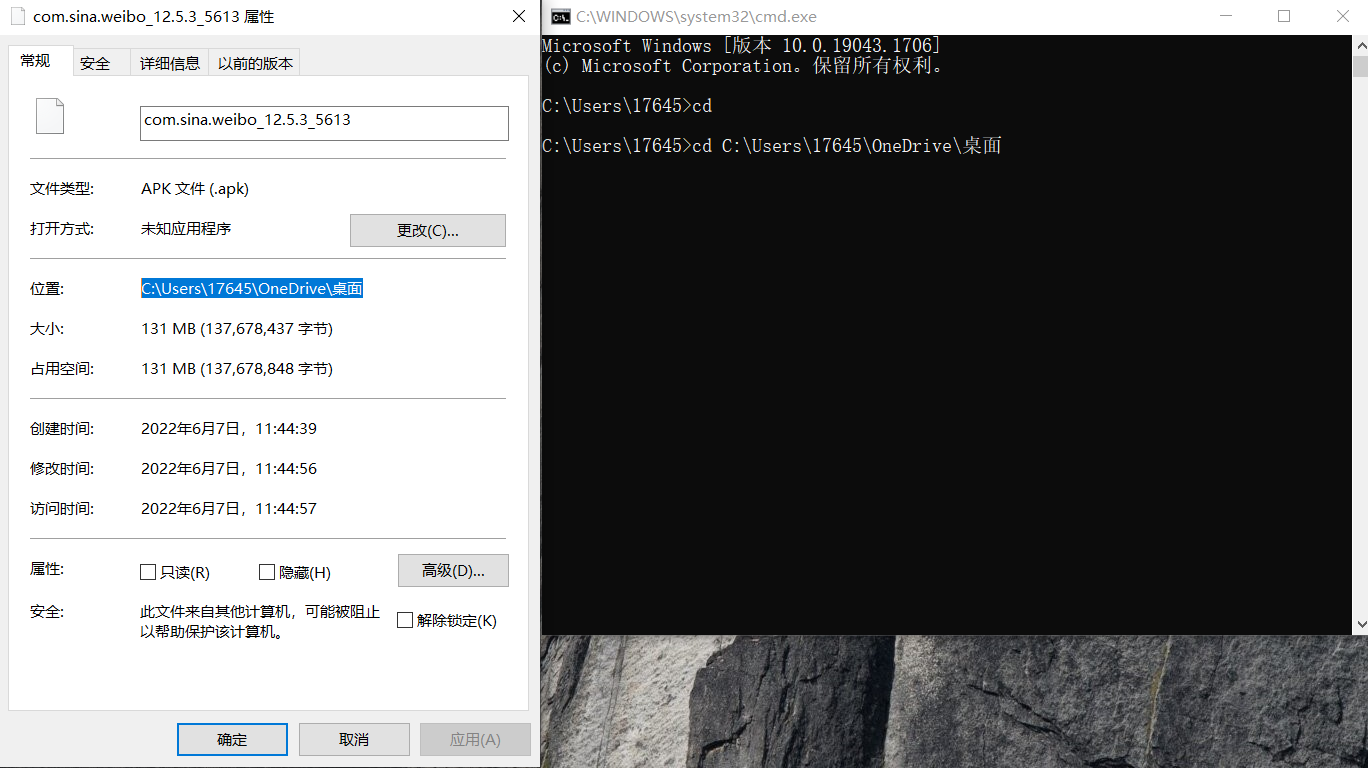Image resolution: width=1368 pixels, height=768 pixels.
Task: Maximize the cmd.exe window
Action: [1284, 16]
